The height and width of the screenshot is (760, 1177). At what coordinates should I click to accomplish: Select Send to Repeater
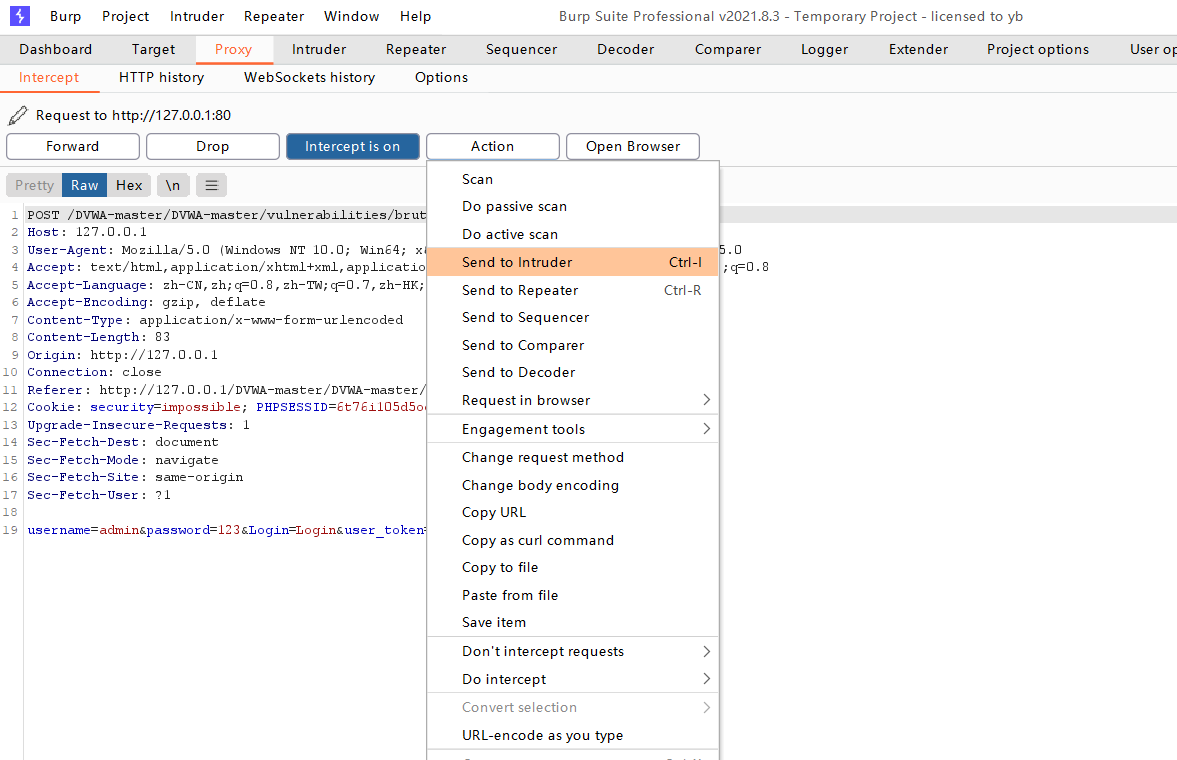point(573,290)
